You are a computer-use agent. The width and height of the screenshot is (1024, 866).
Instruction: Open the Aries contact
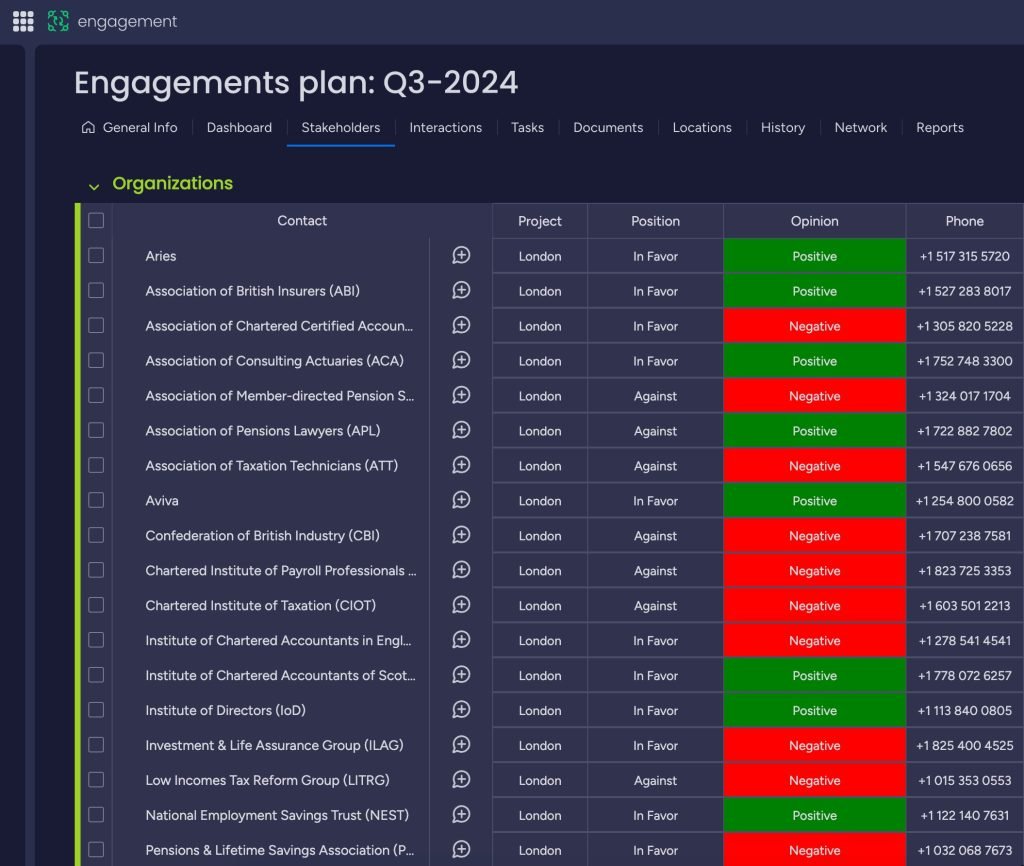pos(161,256)
